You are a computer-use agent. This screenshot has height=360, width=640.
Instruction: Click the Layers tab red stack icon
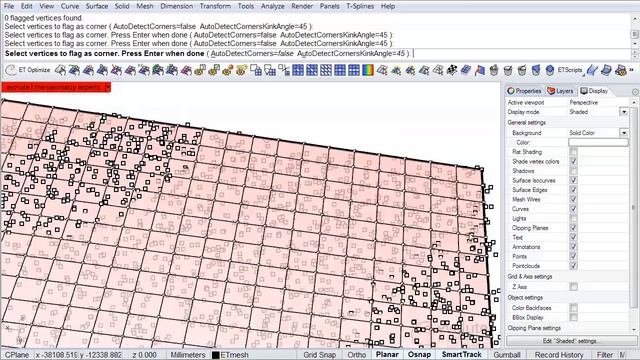tap(551, 91)
